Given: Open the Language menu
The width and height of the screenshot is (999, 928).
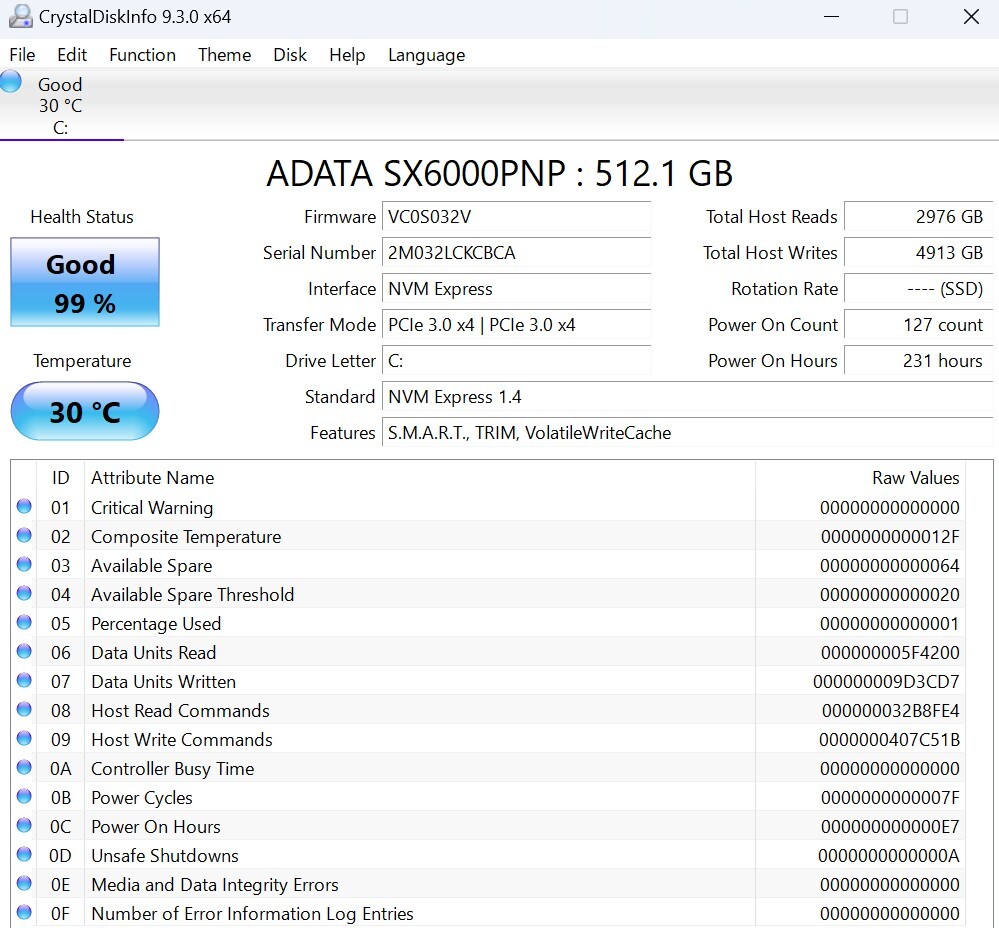Looking at the screenshot, I should click(x=426, y=55).
